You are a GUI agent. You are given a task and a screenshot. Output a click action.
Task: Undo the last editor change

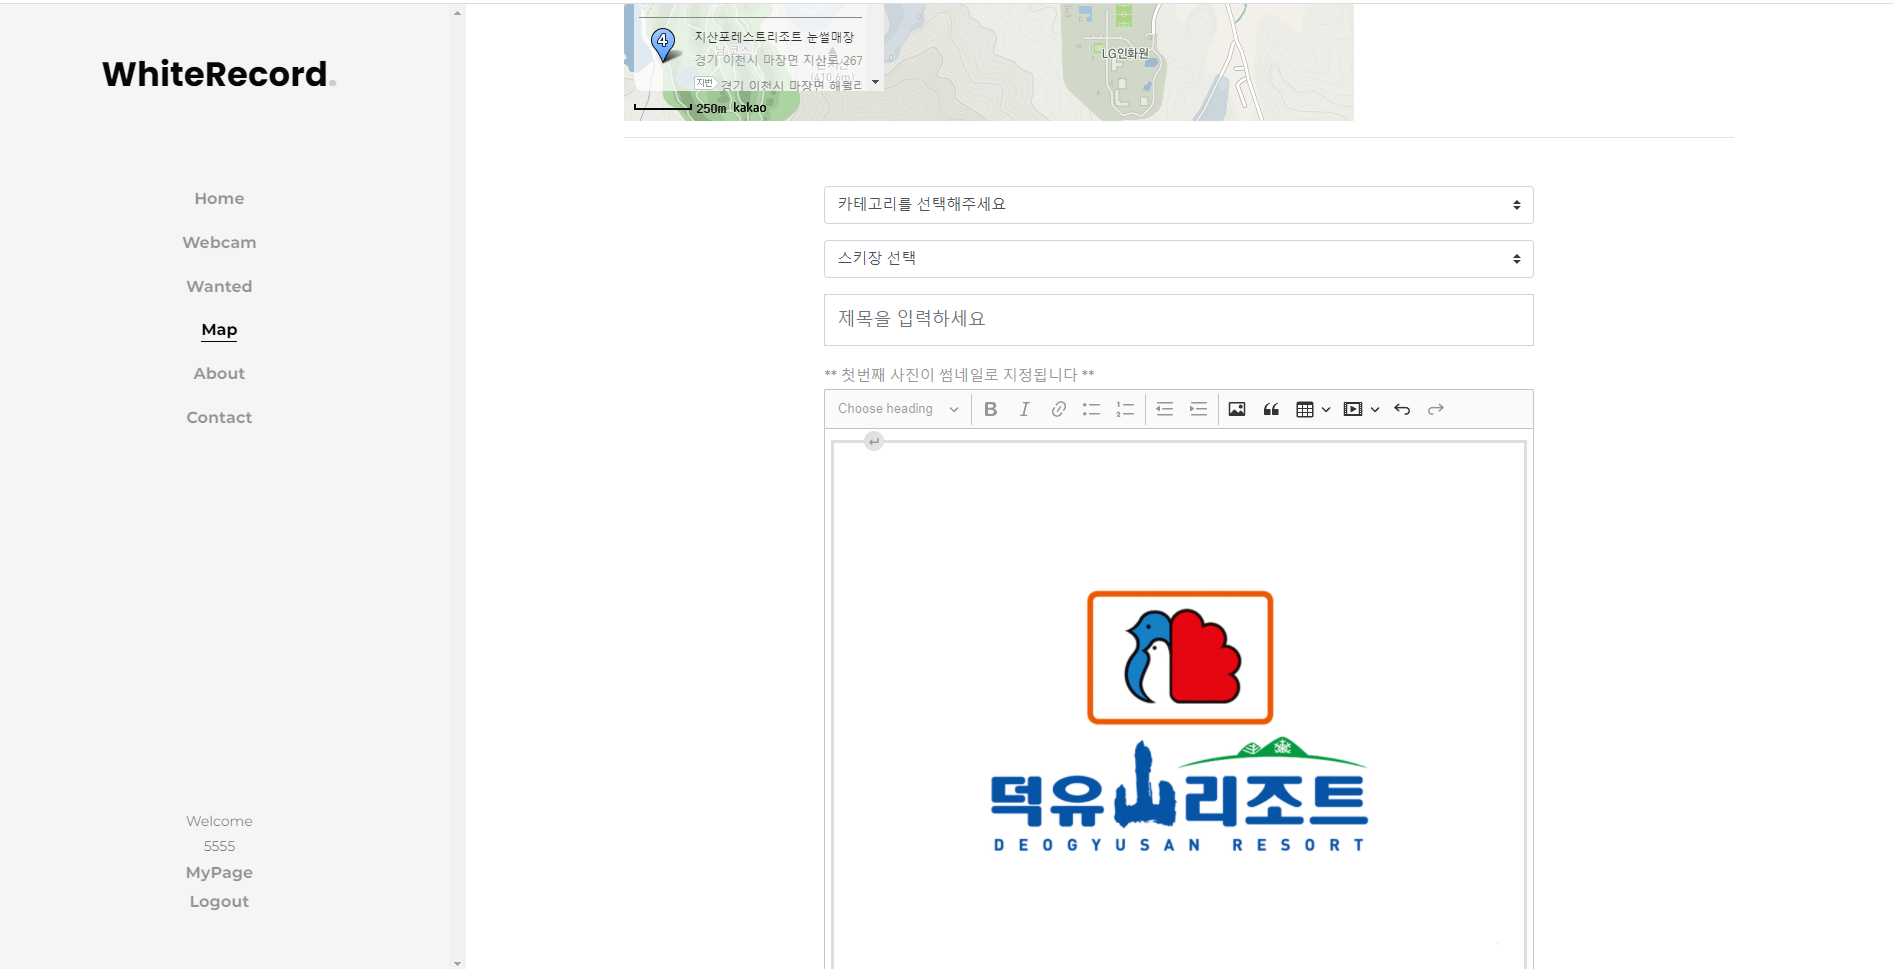click(x=1402, y=409)
